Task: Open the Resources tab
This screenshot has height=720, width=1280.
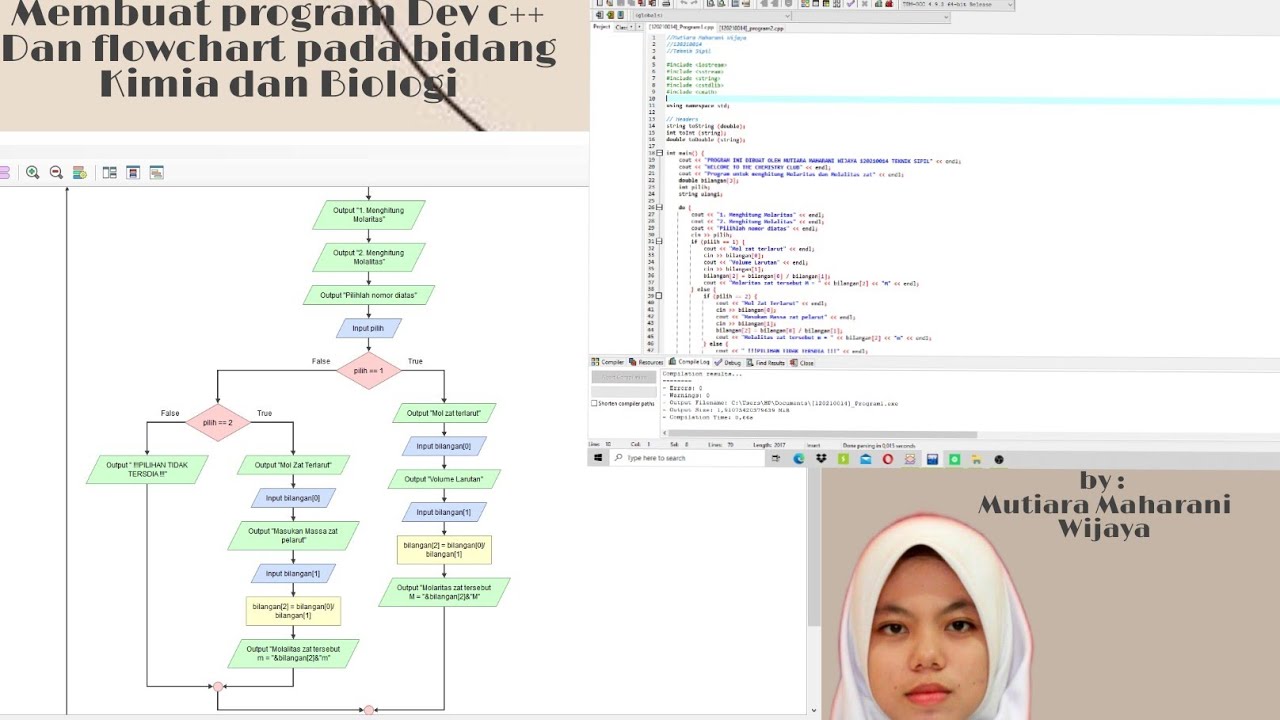Action: 646,362
